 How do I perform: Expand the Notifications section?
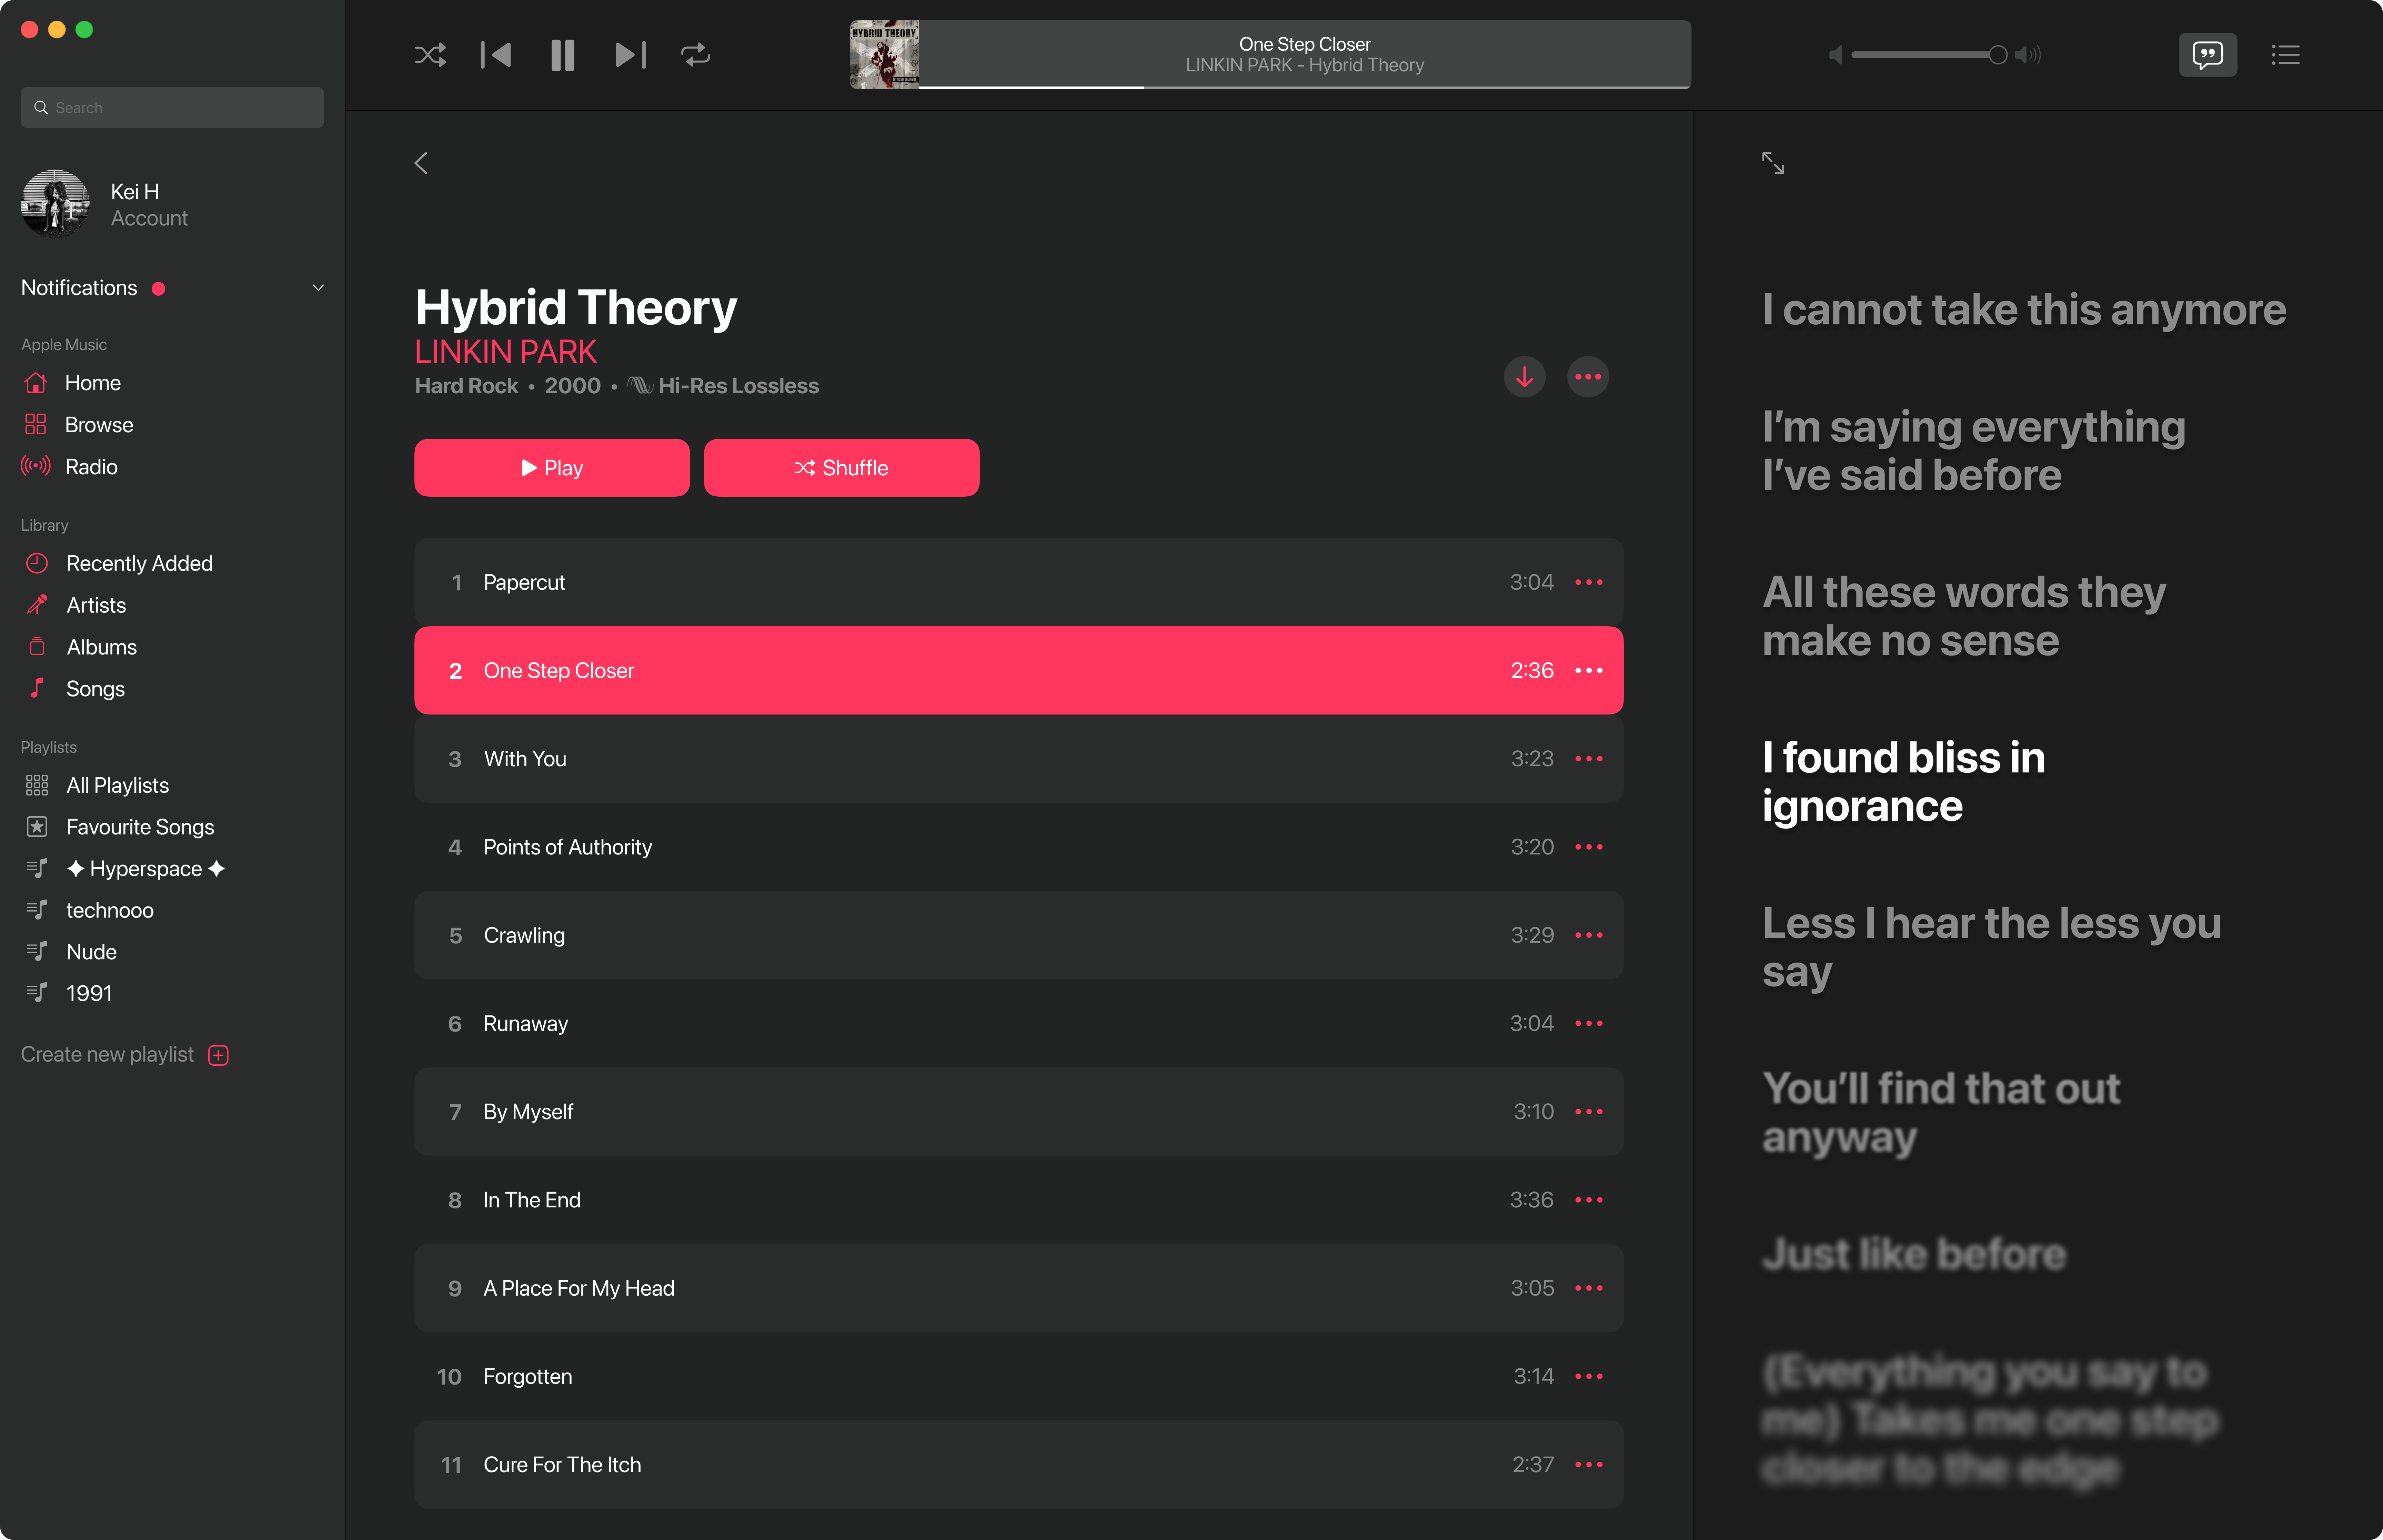(318, 288)
